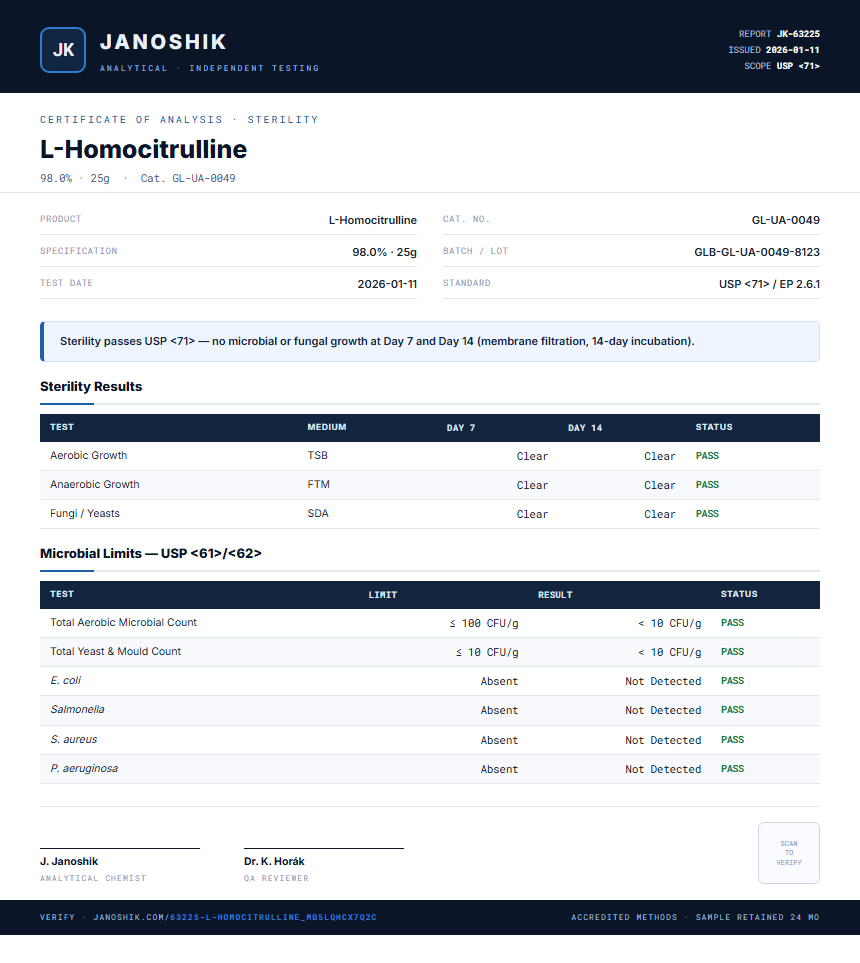Image resolution: width=860 pixels, height=963 pixels.
Task: Click the Salmonella row label
Action: (x=77, y=709)
